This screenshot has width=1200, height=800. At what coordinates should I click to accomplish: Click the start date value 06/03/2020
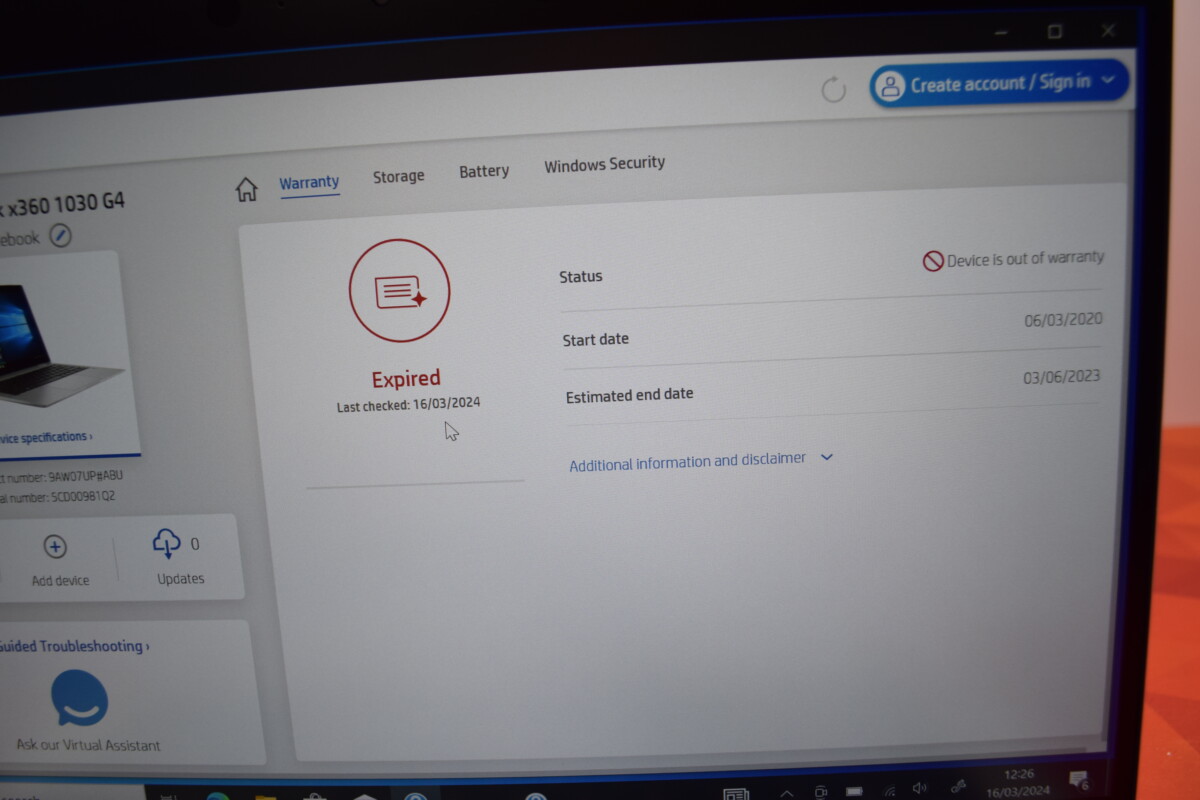pyautogui.click(x=1063, y=320)
